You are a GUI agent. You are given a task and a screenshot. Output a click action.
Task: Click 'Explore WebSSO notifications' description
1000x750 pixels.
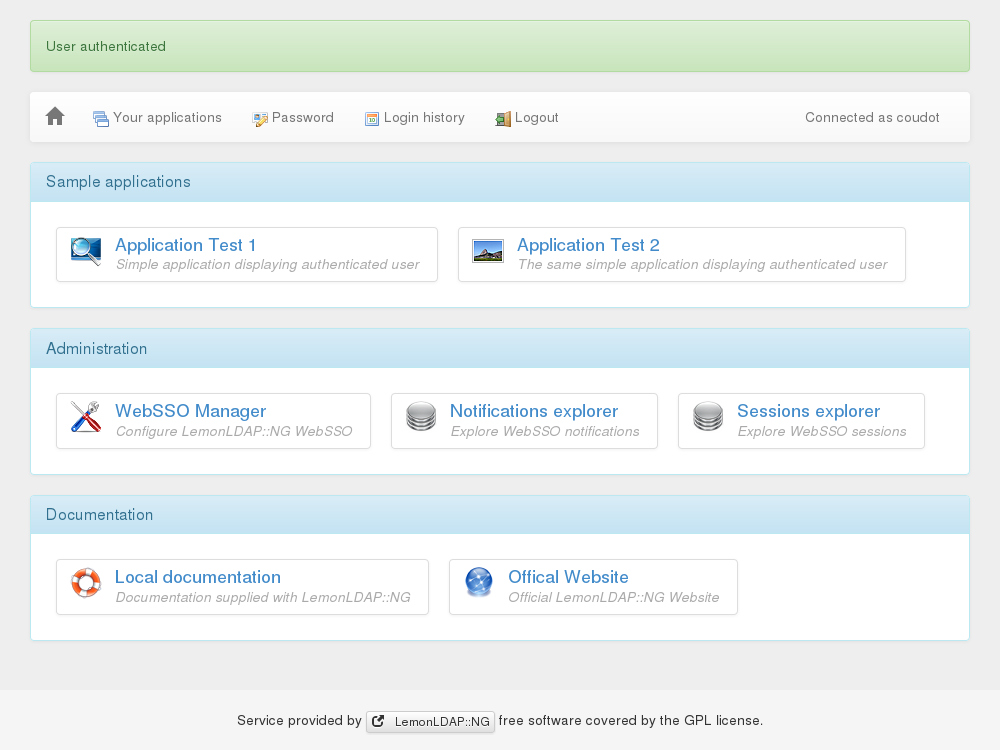click(x=545, y=431)
